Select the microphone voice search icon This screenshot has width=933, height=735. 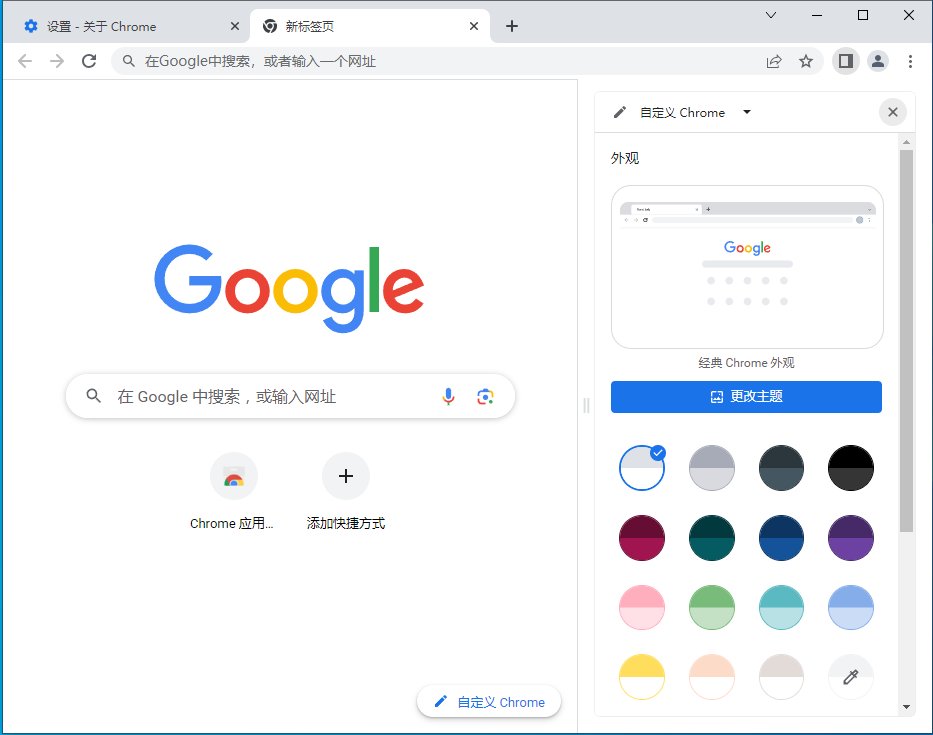(x=448, y=396)
